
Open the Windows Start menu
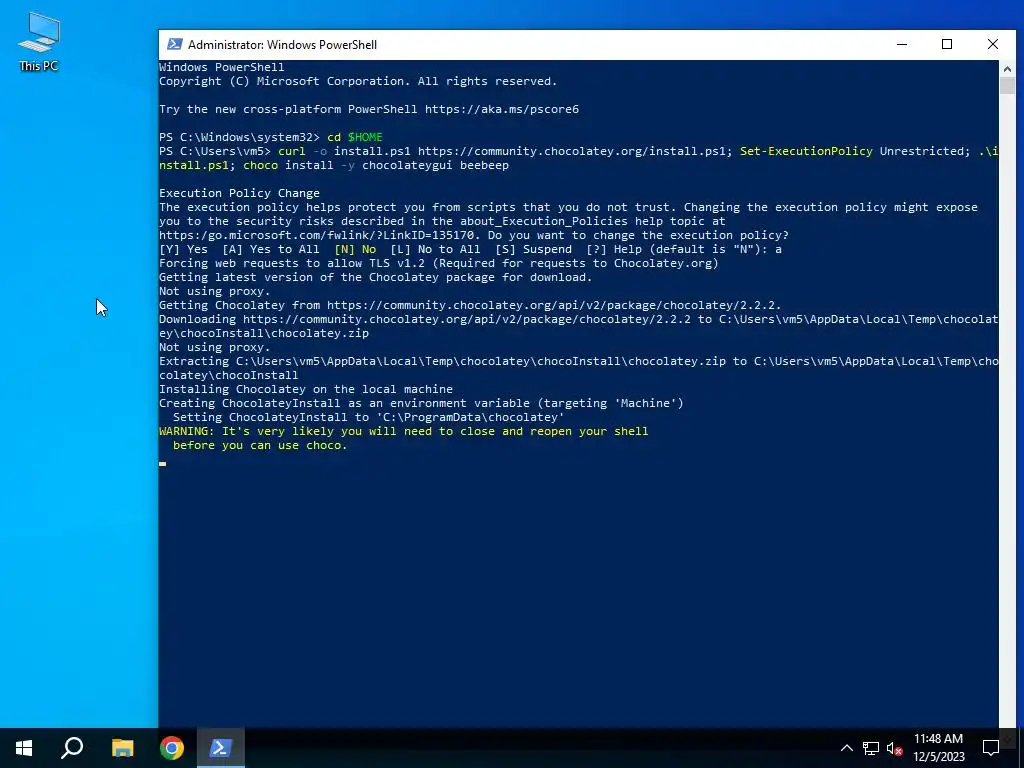point(24,748)
